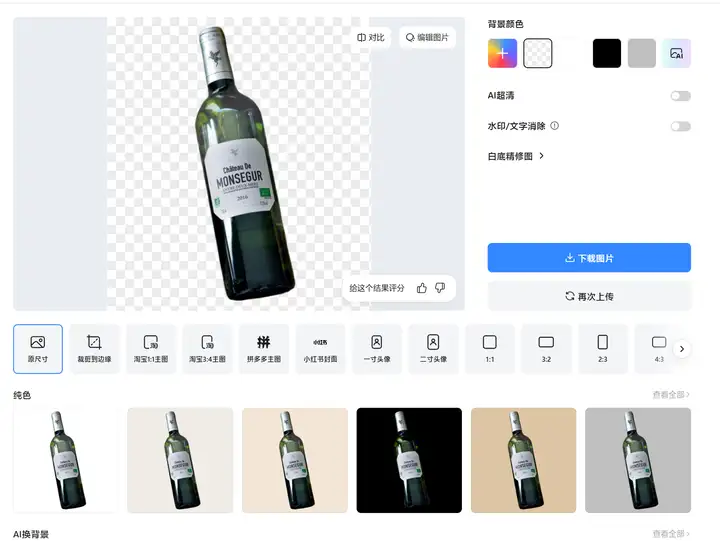Select 原尺寸 original size option
Screen dimensions: 720x541
coord(38,349)
